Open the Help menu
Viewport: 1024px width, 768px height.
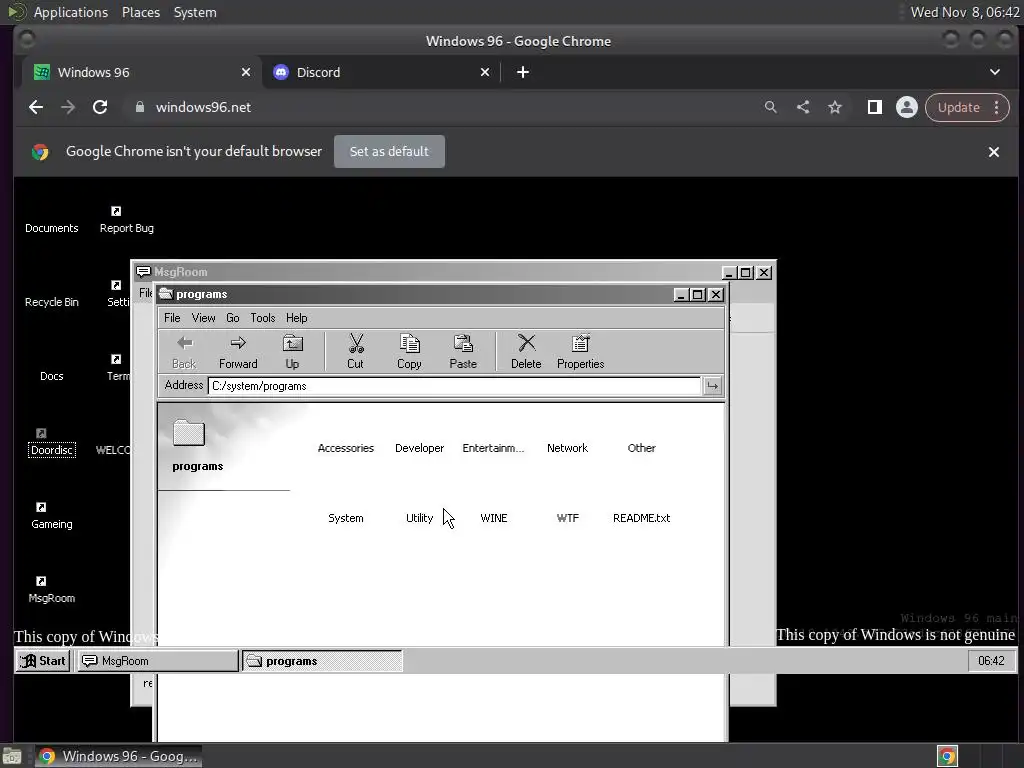296,318
